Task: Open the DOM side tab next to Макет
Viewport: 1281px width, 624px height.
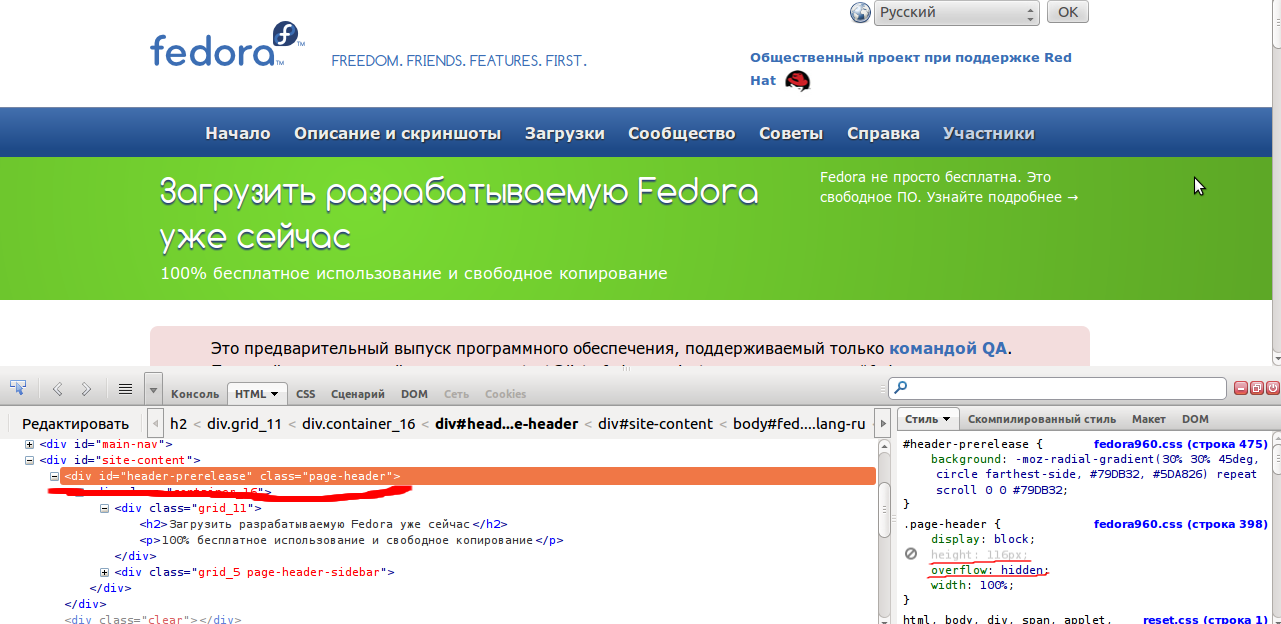Action: [x=1195, y=419]
